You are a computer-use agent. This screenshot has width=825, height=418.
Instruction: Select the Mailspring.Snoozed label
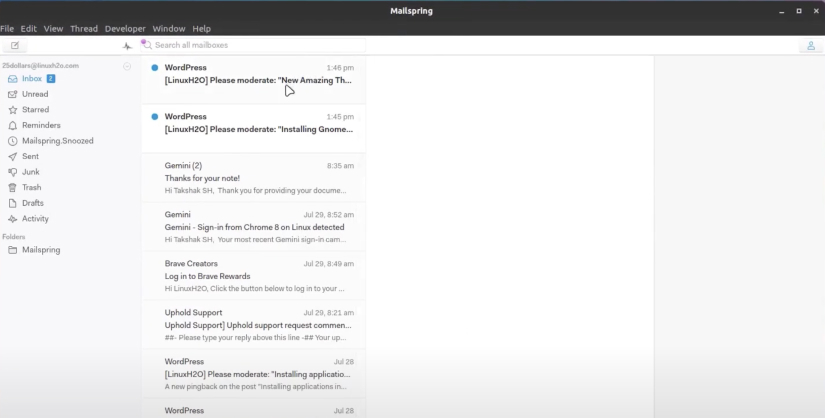tap(58, 141)
